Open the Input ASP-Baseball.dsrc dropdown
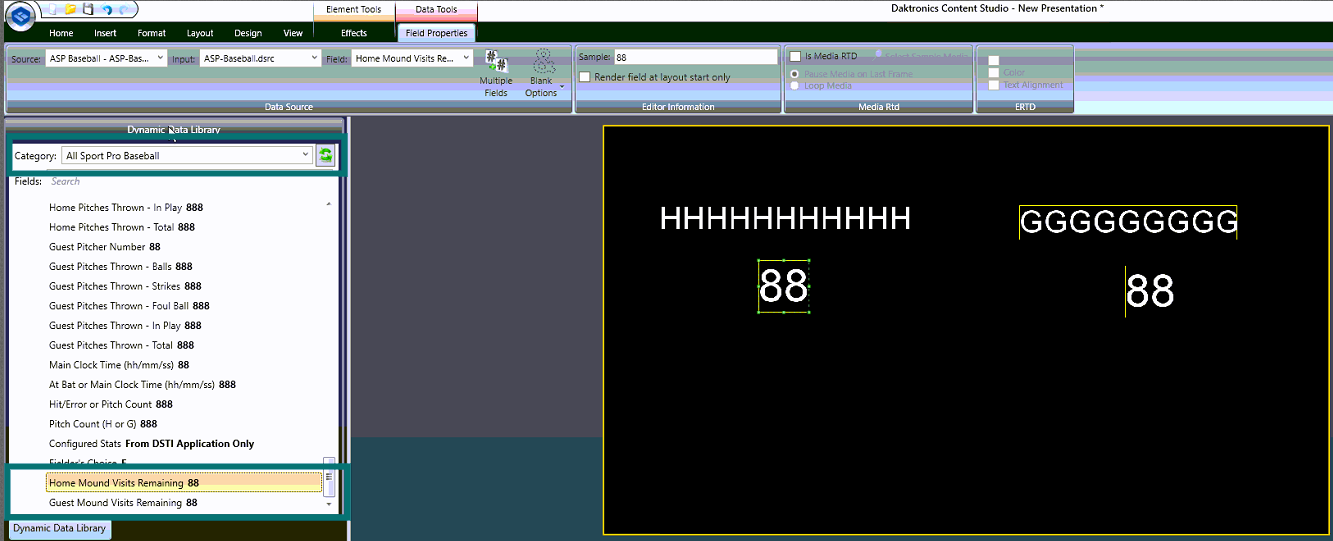Image resolution: width=1333 pixels, height=541 pixels. (x=314, y=58)
